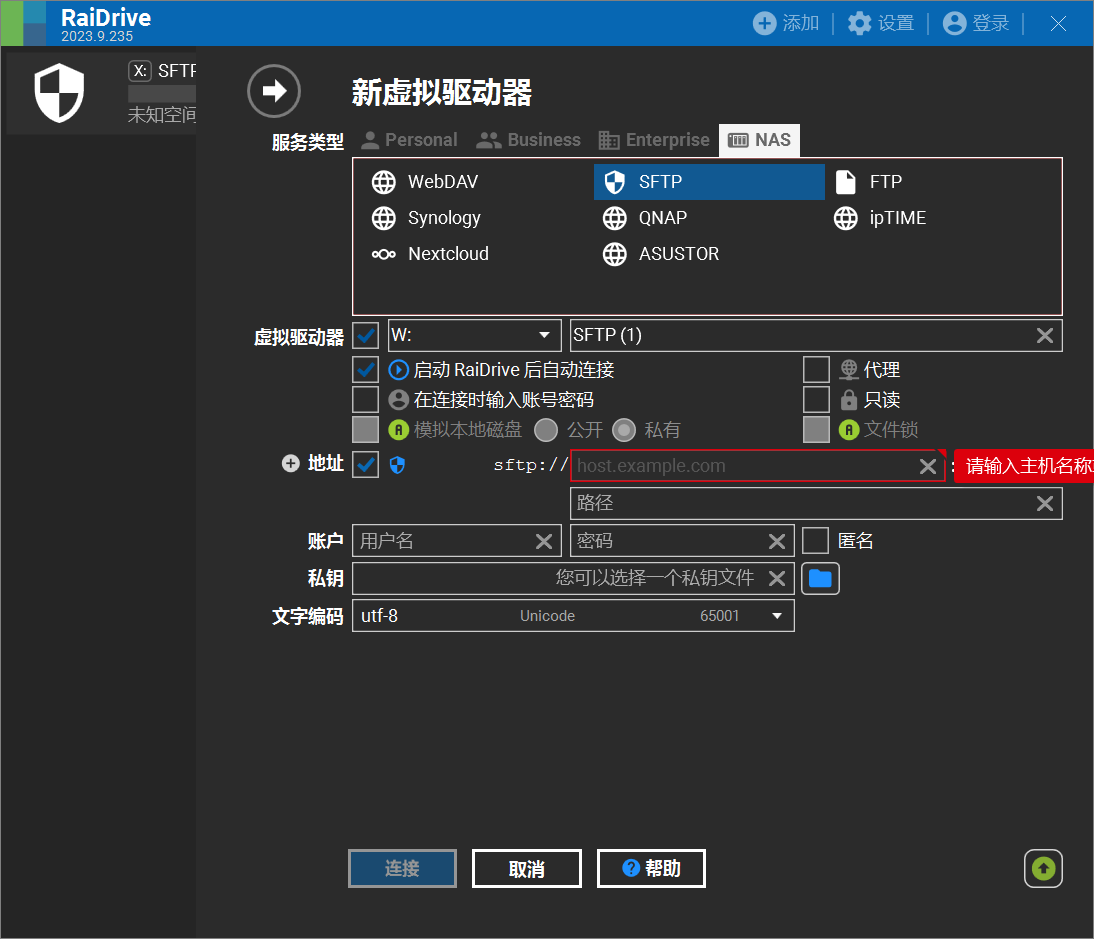The image size is (1094, 939).
Task: Select 公开 radio button
Action: click(546, 430)
